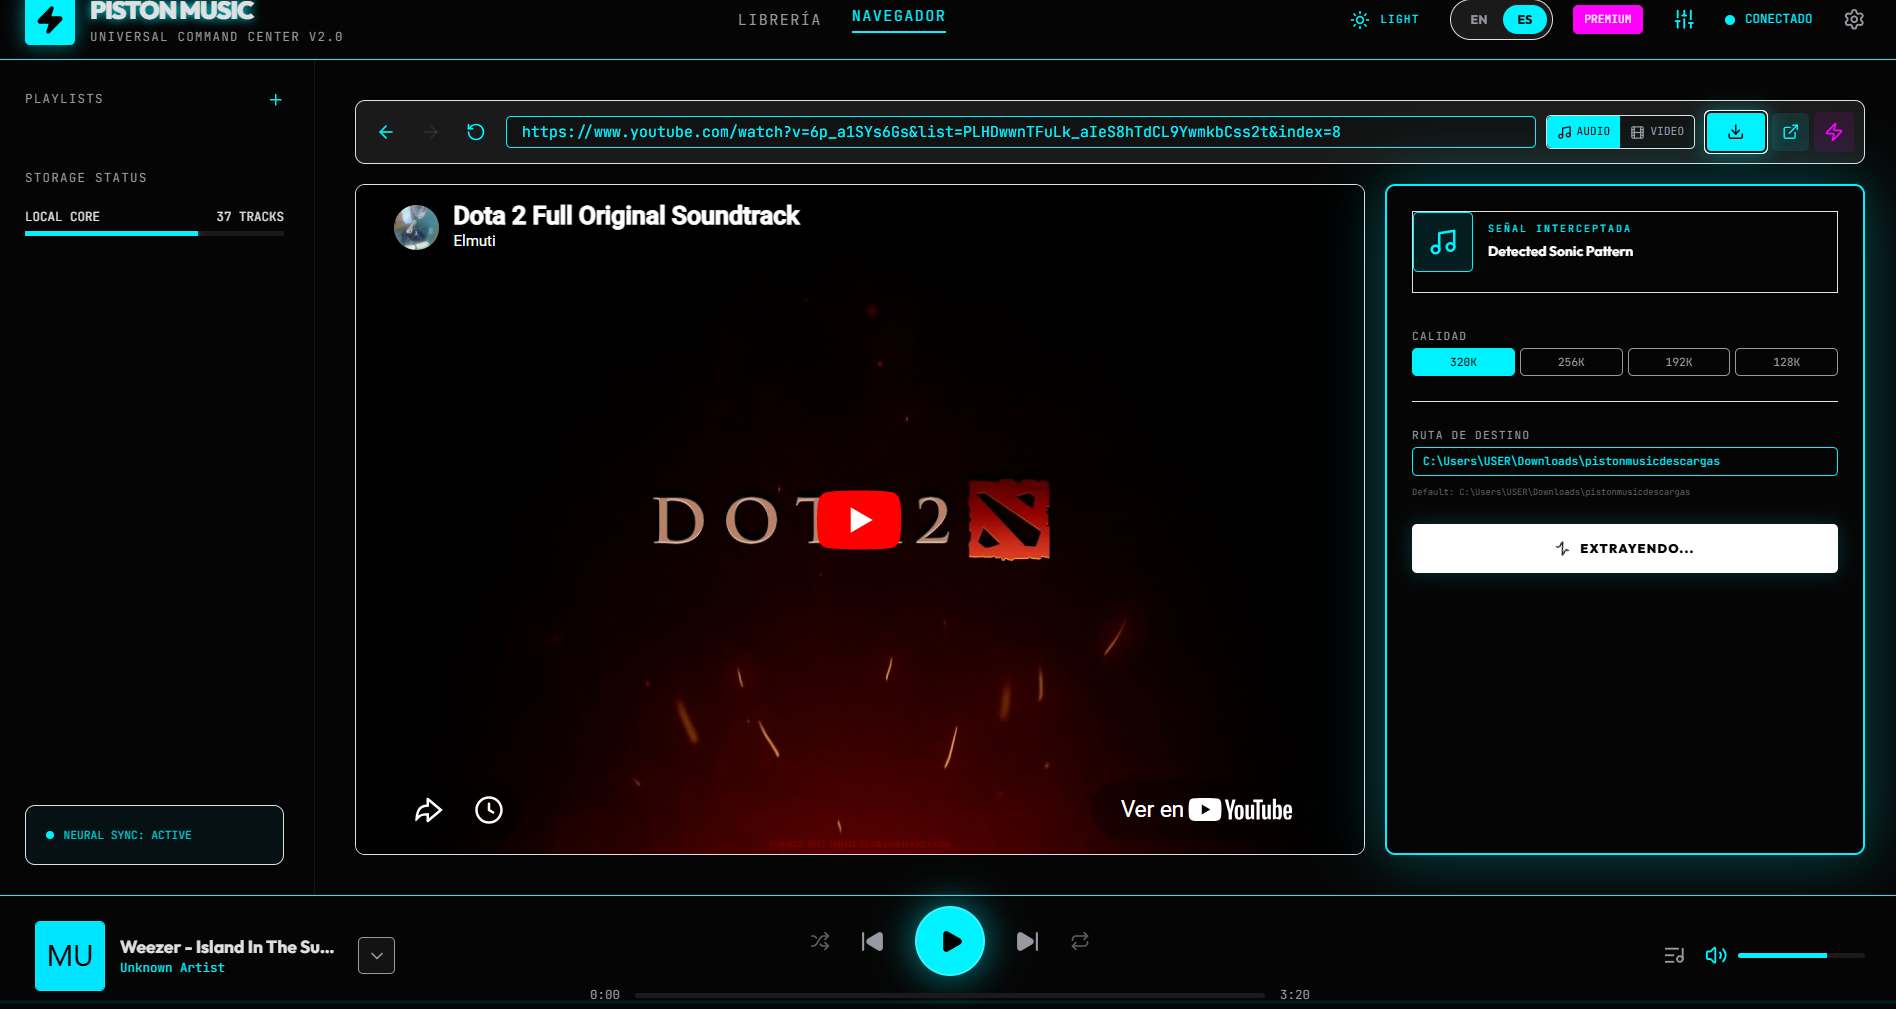Click the Elmuti channel name
The image size is (1896, 1009).
click(474, 241)
